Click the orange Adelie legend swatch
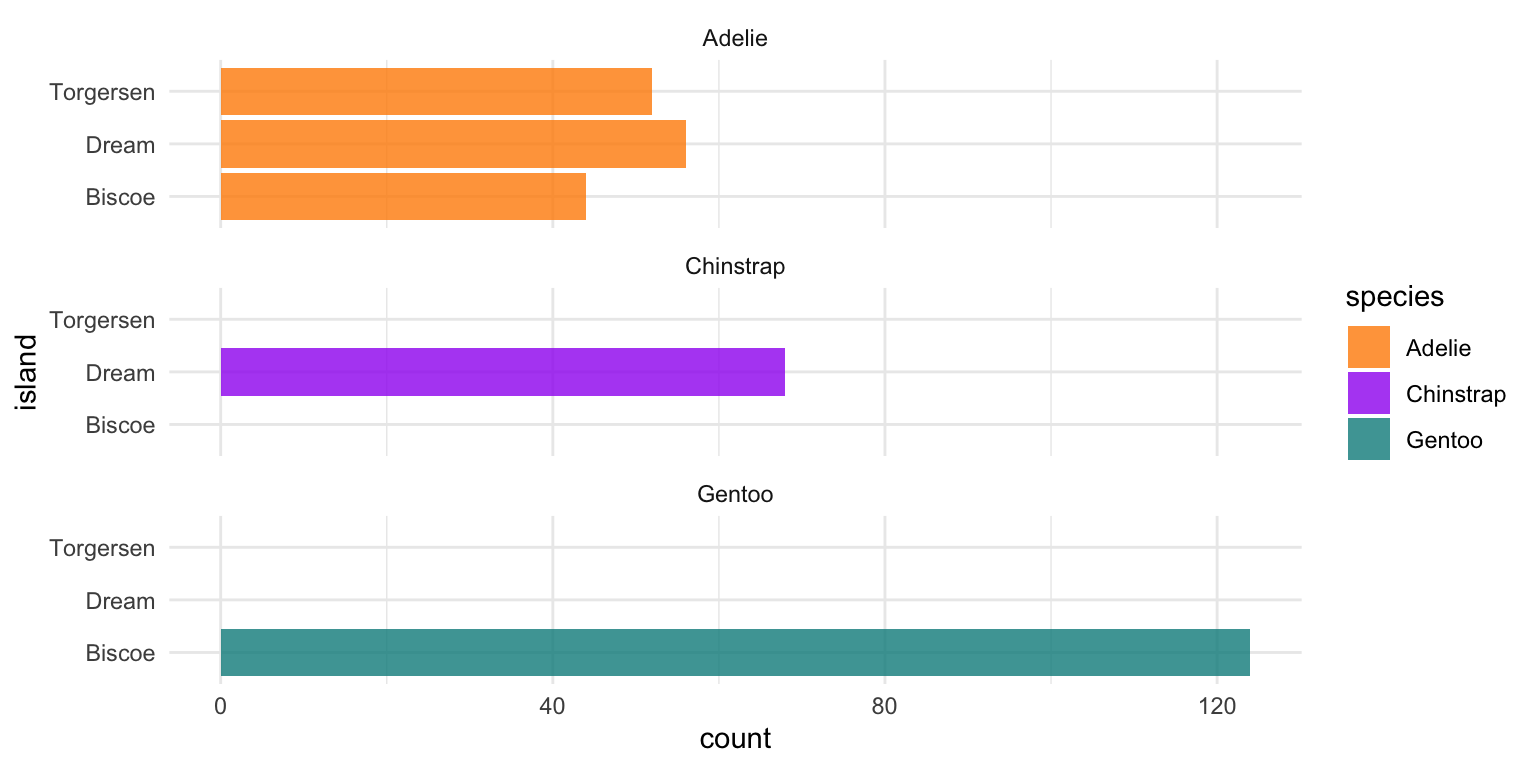Screen dimensions: 1536x768 pos(1368,347)
